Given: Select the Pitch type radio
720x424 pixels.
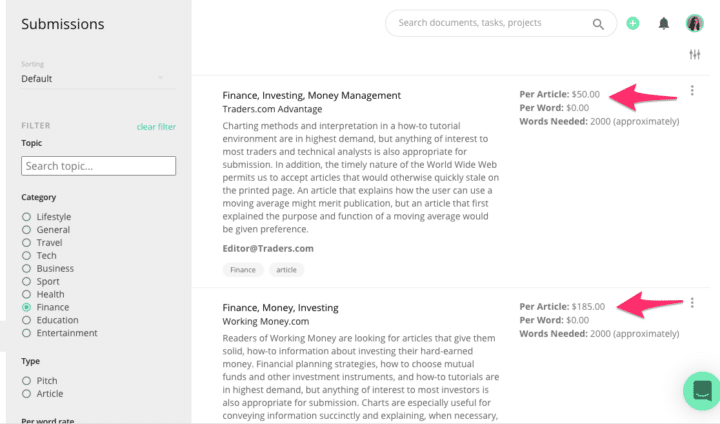Looking at the screenshot, I should coord(27,381).
